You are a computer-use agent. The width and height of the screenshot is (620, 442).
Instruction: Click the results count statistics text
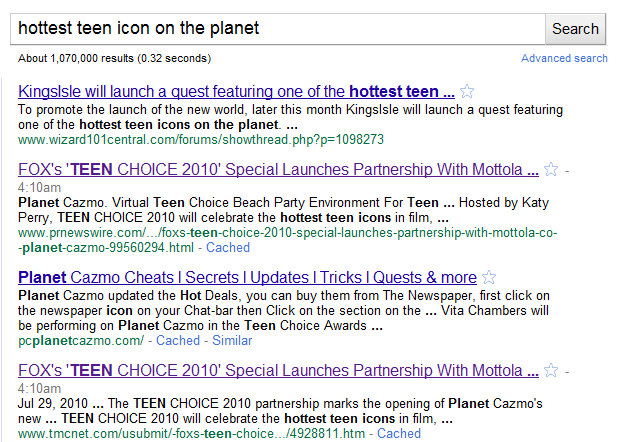click(115, 58)
